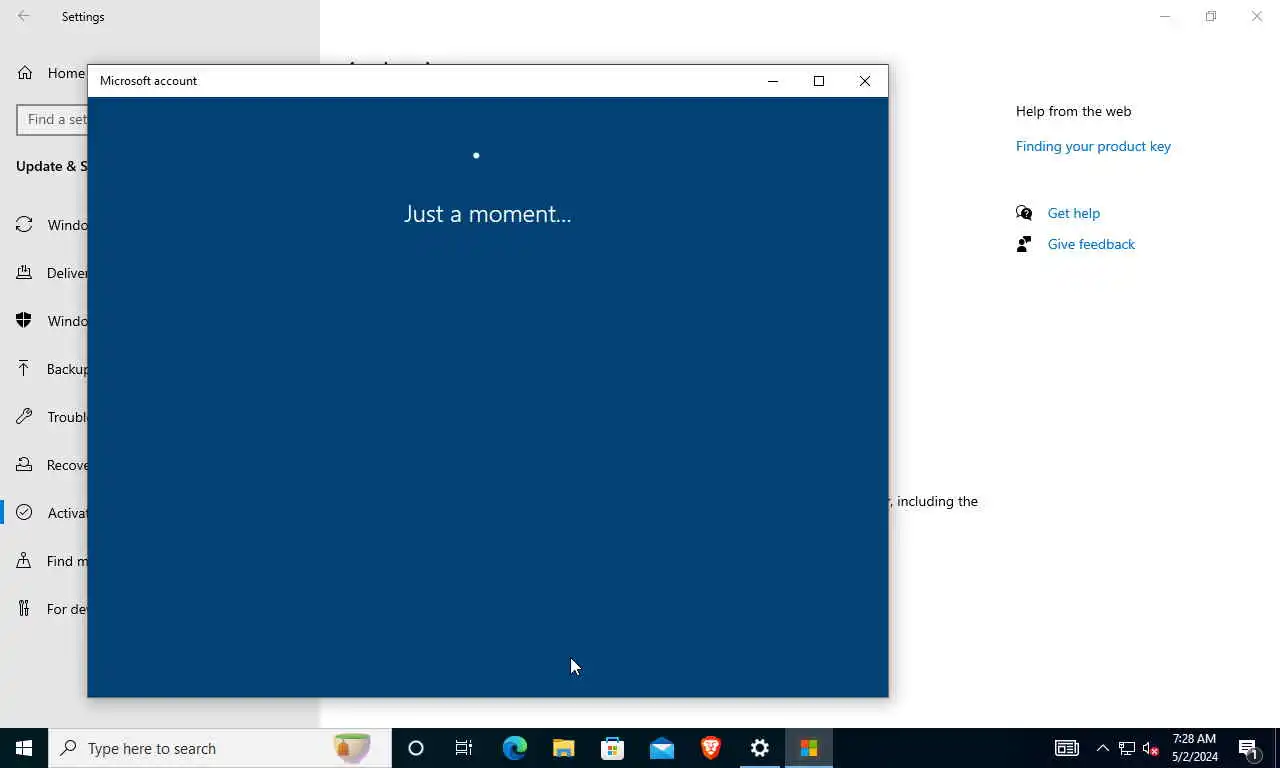Image resolution: width=1280 pixels, height=768 pixels.
Task: Launch Brave browser from the taskbar
Action: coord(710,748)
